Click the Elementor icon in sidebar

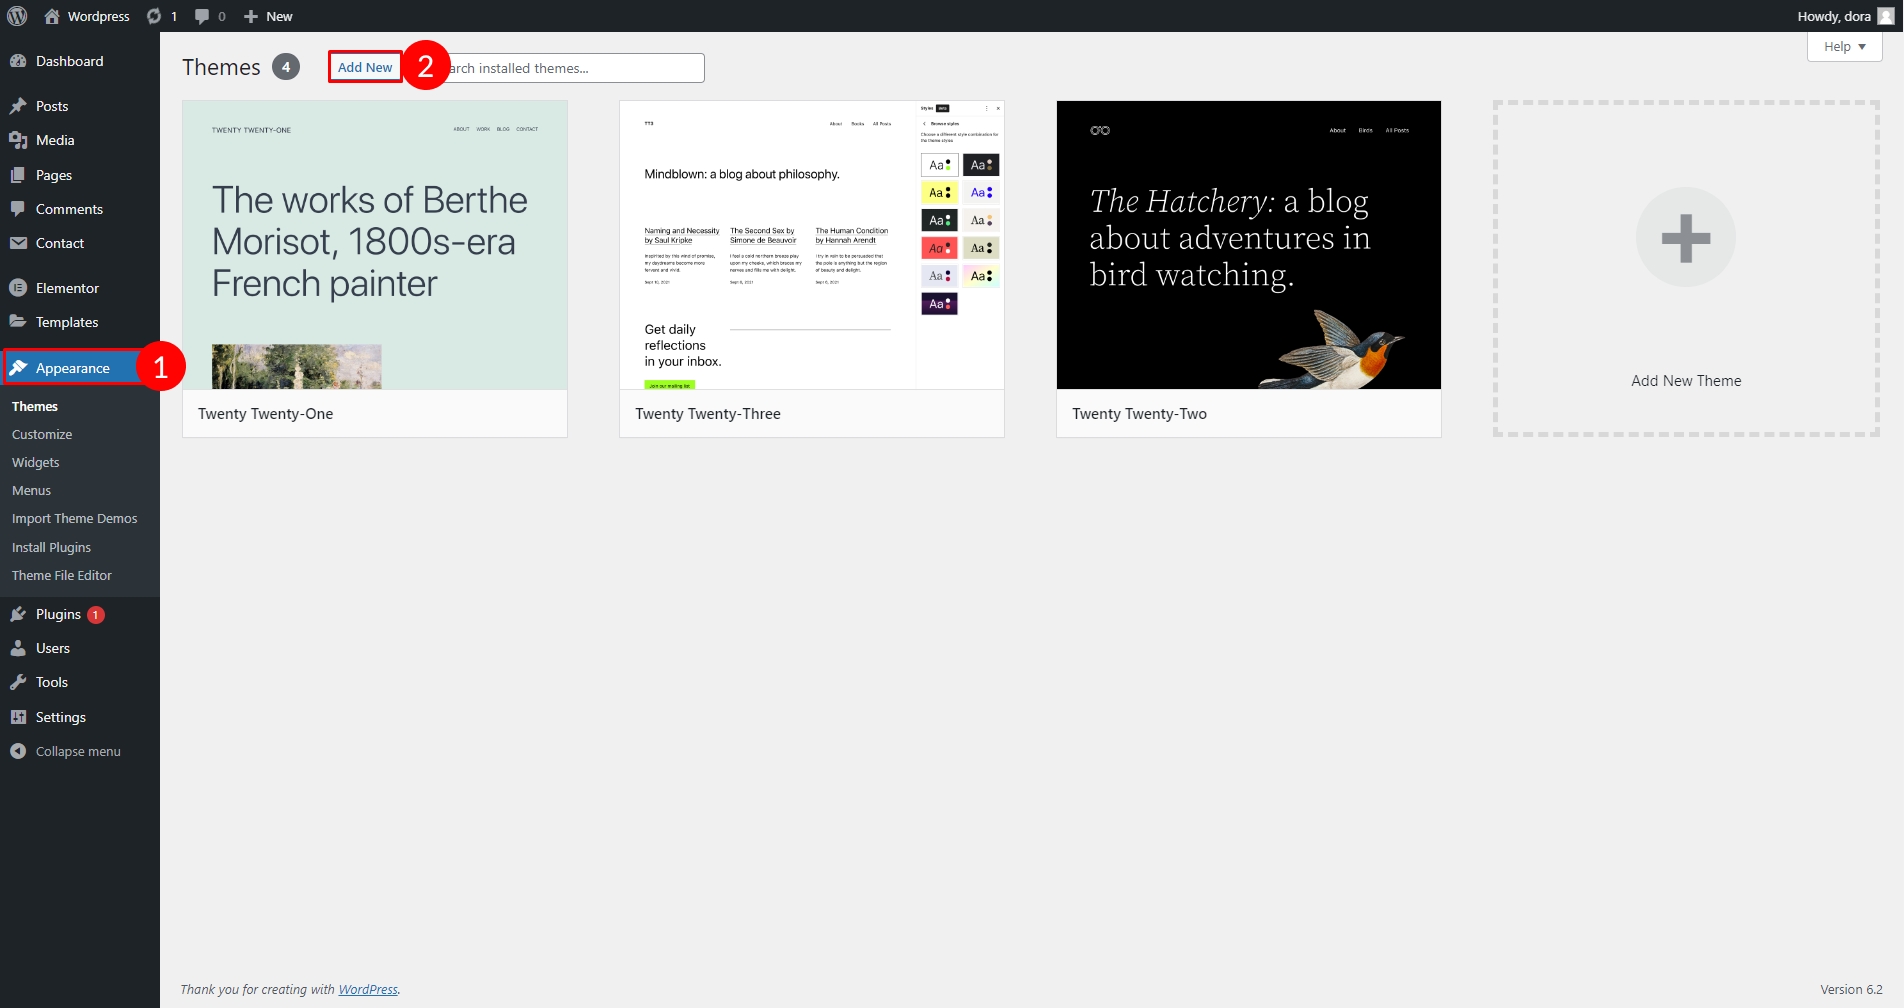[18, 288]
